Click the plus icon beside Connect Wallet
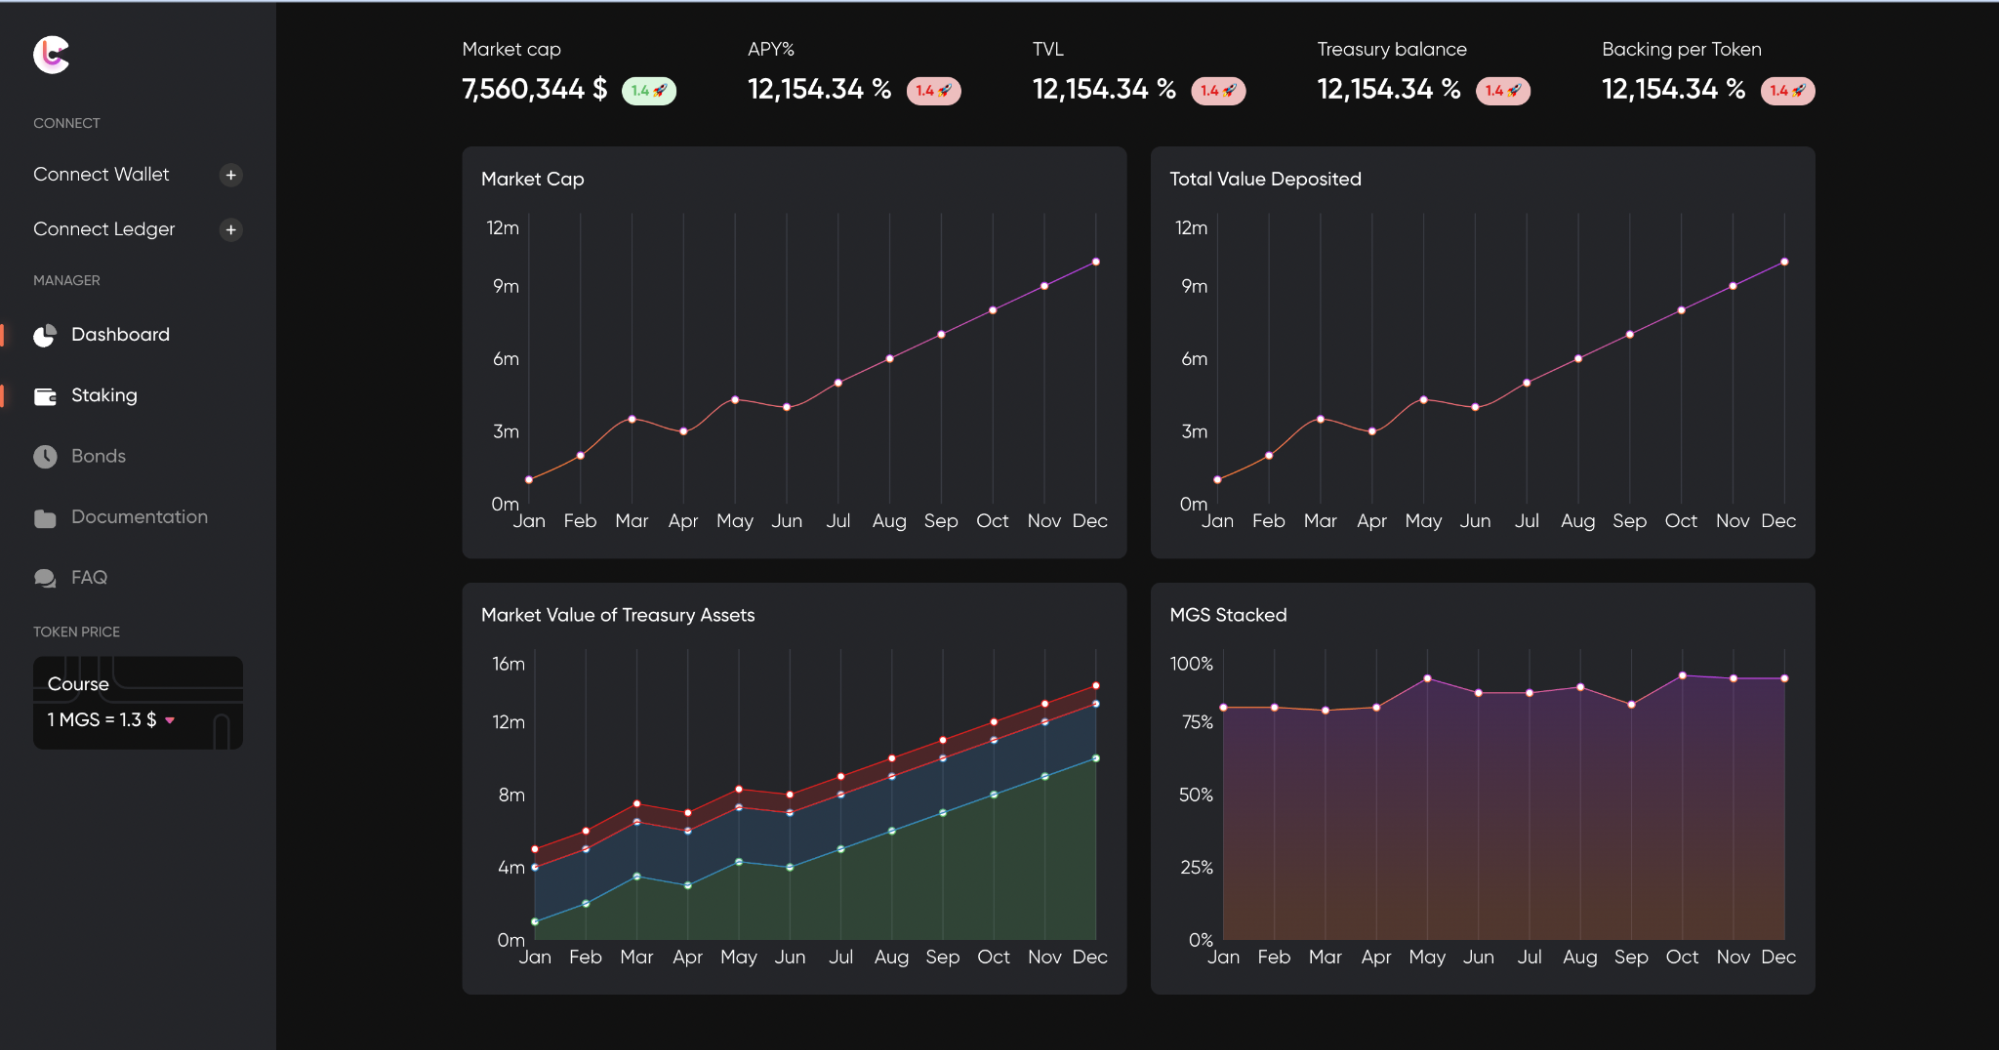This screenshot has height=1051, width=1999. click(231, 175)
